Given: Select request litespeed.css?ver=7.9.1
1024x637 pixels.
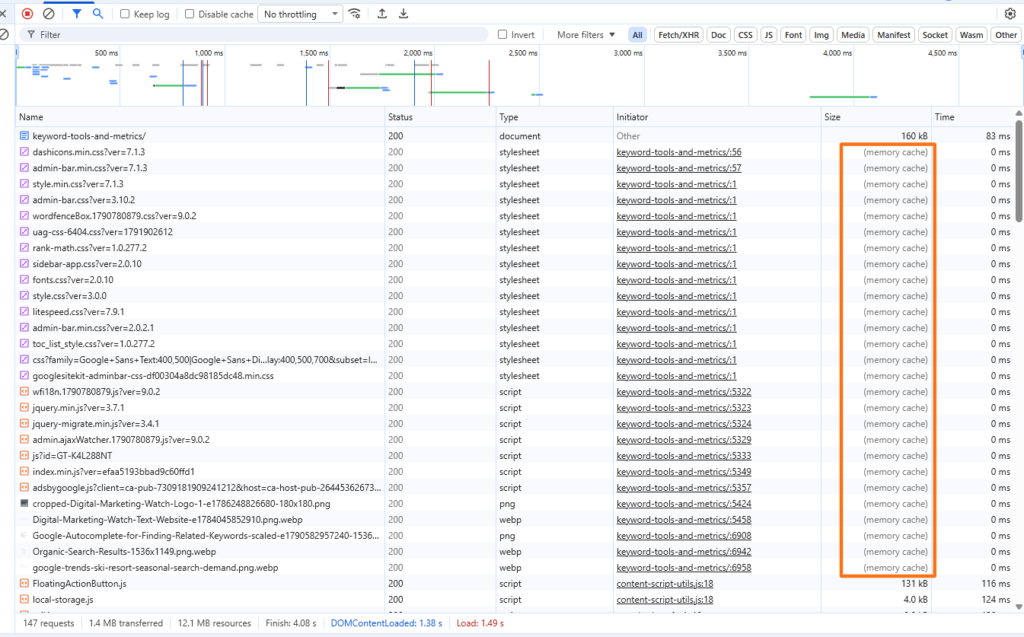Looking at the screenshot, I should pos(78,312).
